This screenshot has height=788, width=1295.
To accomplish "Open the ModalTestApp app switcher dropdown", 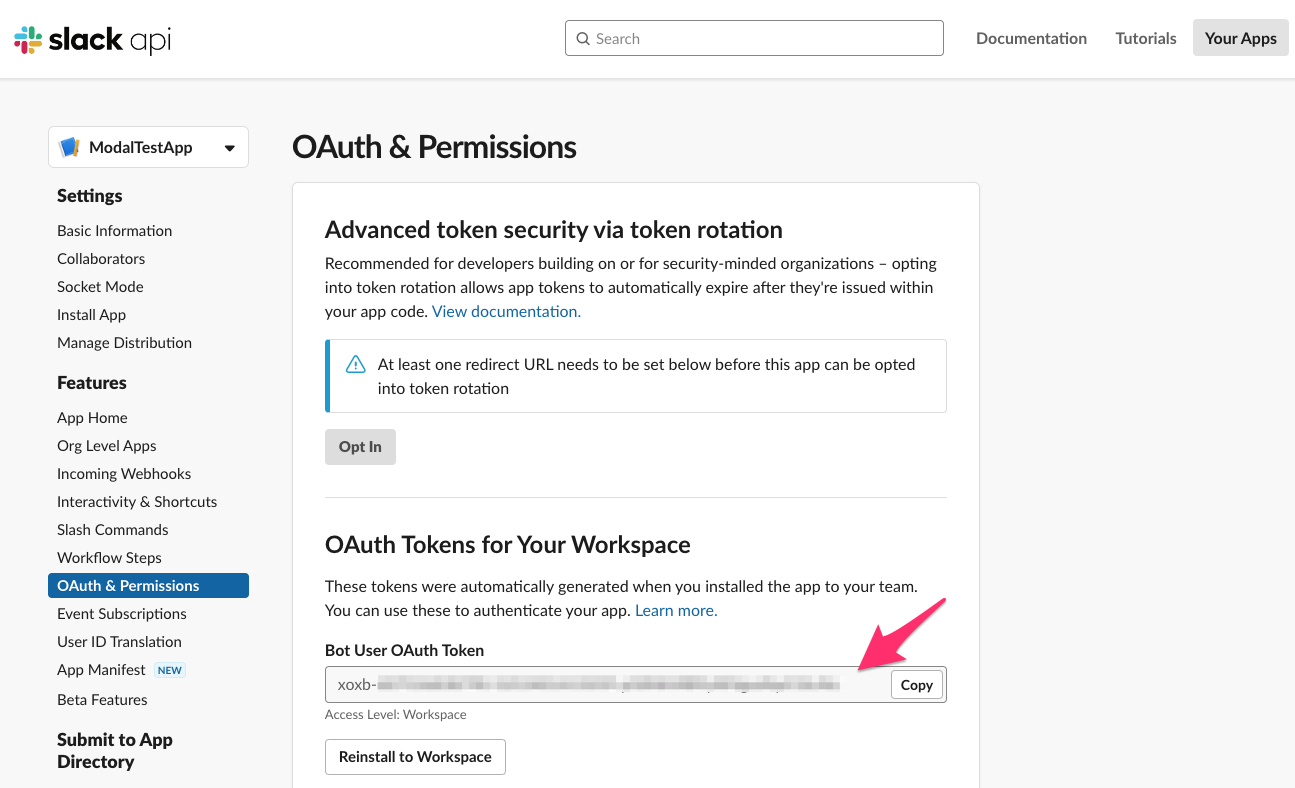I will pyautogui.click(x=148, y=146).
